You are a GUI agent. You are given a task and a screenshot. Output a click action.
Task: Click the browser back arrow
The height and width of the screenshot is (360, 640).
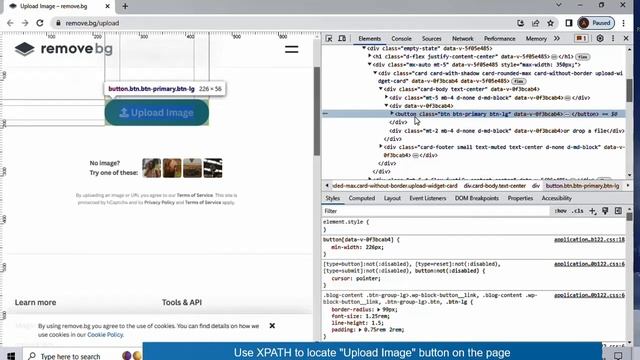click(10, 23)
